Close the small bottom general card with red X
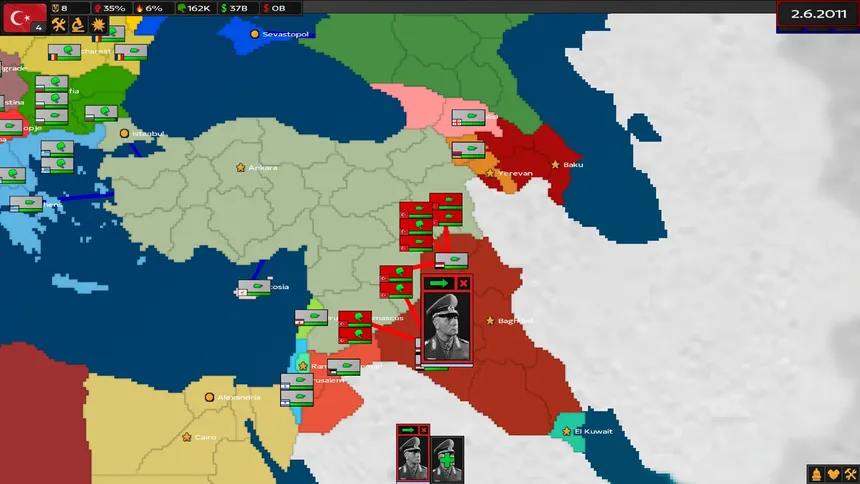The height and width of the screenshot is (484, 860). coord(423,430)
